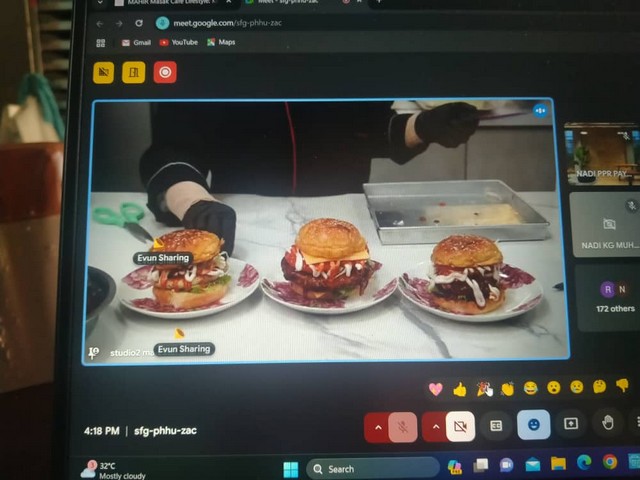The height and width of the screenshot is (480, 640).
Task: Hide the emoji reactions bar
Action: pyautogui.click(x=534, y=425)
